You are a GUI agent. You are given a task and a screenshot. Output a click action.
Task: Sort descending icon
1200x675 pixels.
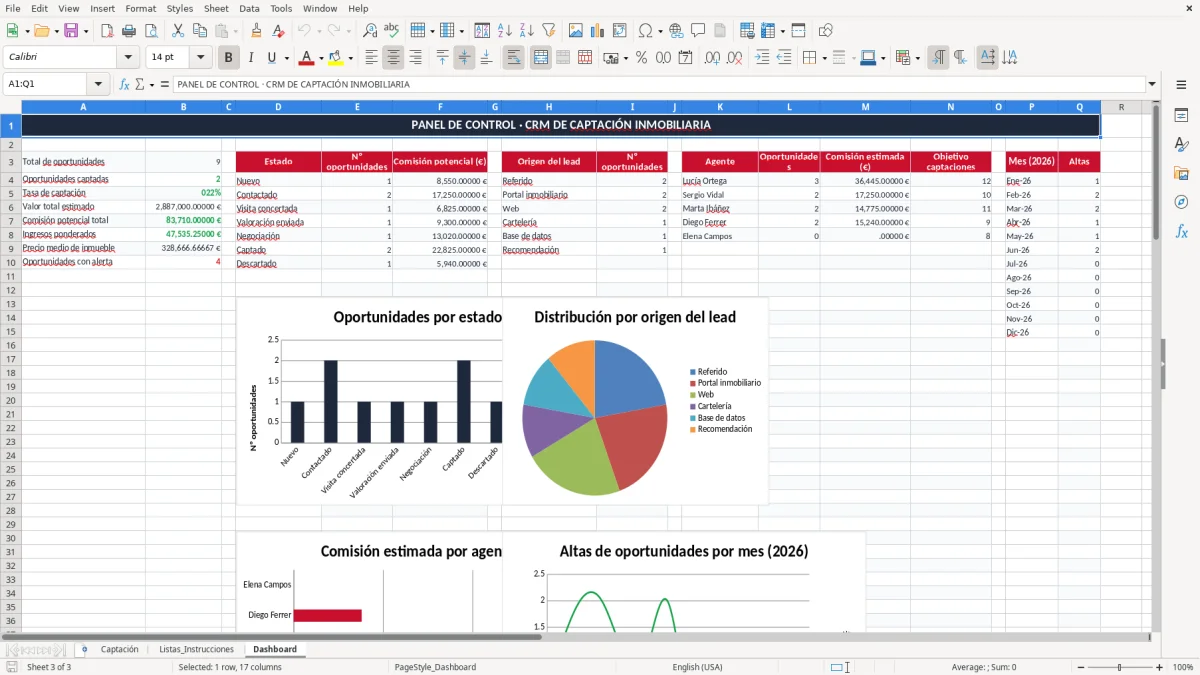(526, 31)
